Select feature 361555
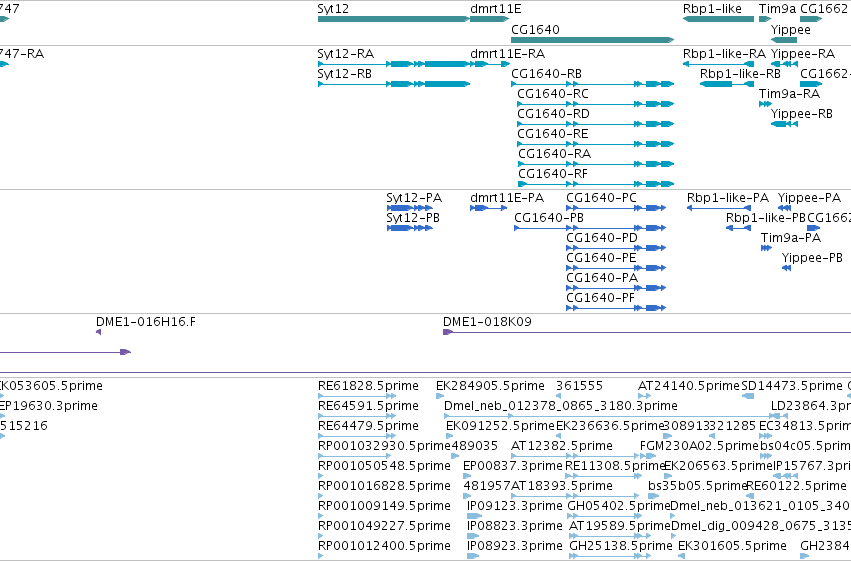 pos(558,397)
